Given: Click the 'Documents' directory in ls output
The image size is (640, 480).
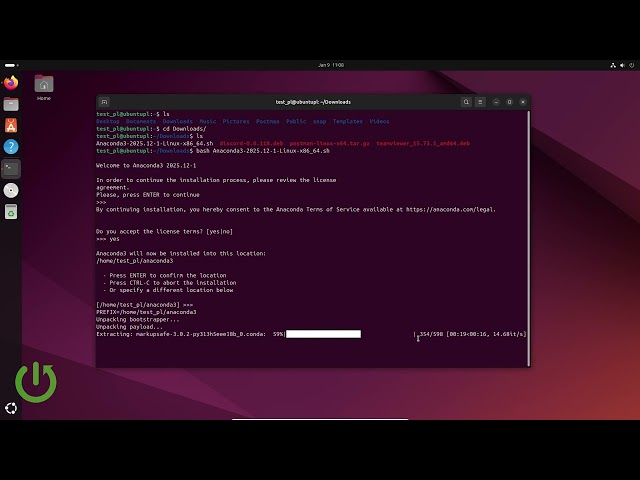Looking at the screenshot, I should click(141, 121).
